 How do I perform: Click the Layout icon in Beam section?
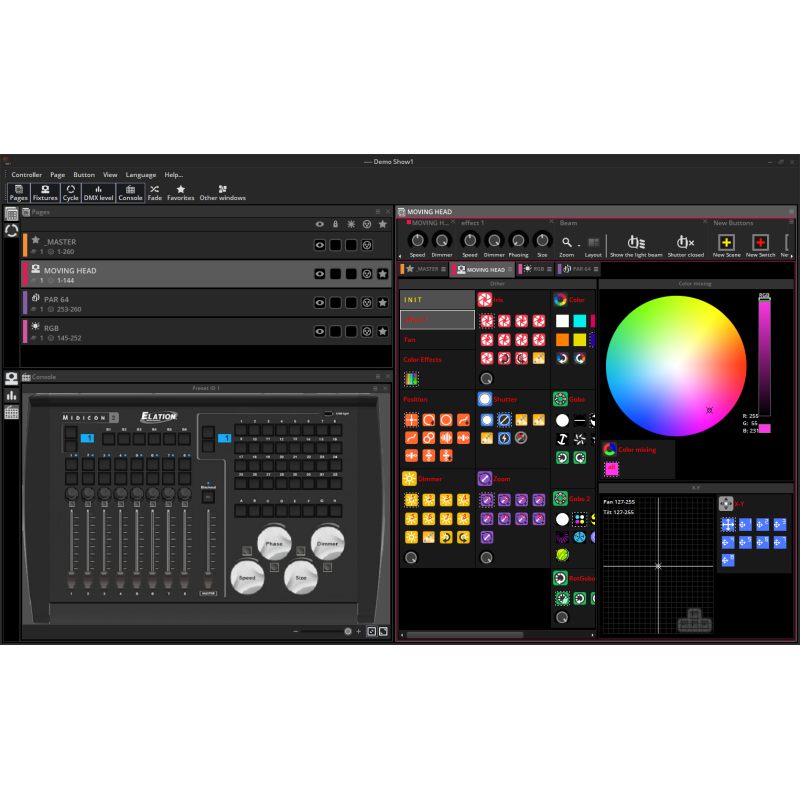[593, 243]
